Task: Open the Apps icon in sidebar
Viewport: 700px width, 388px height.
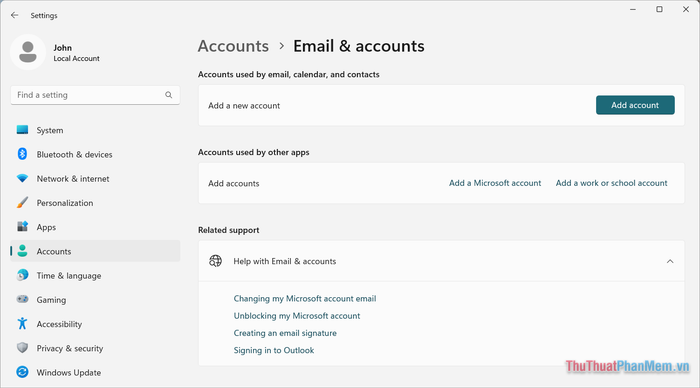Action: 22,226
